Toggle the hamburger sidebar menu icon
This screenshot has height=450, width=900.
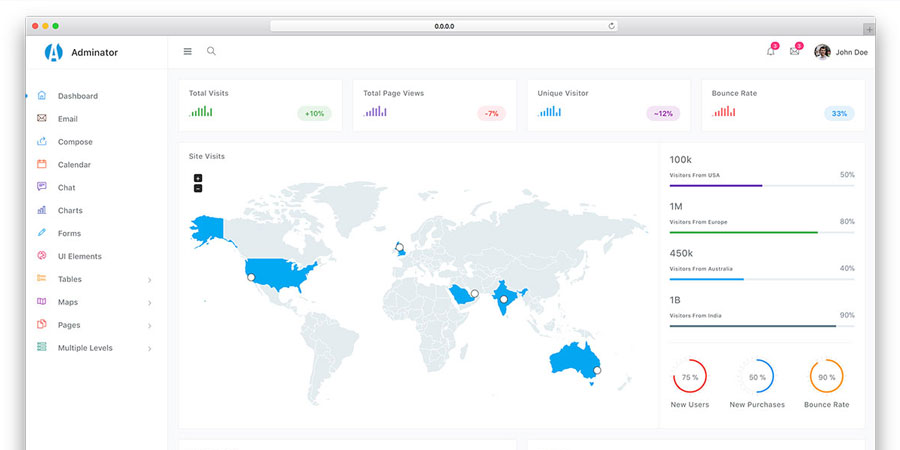188,51
